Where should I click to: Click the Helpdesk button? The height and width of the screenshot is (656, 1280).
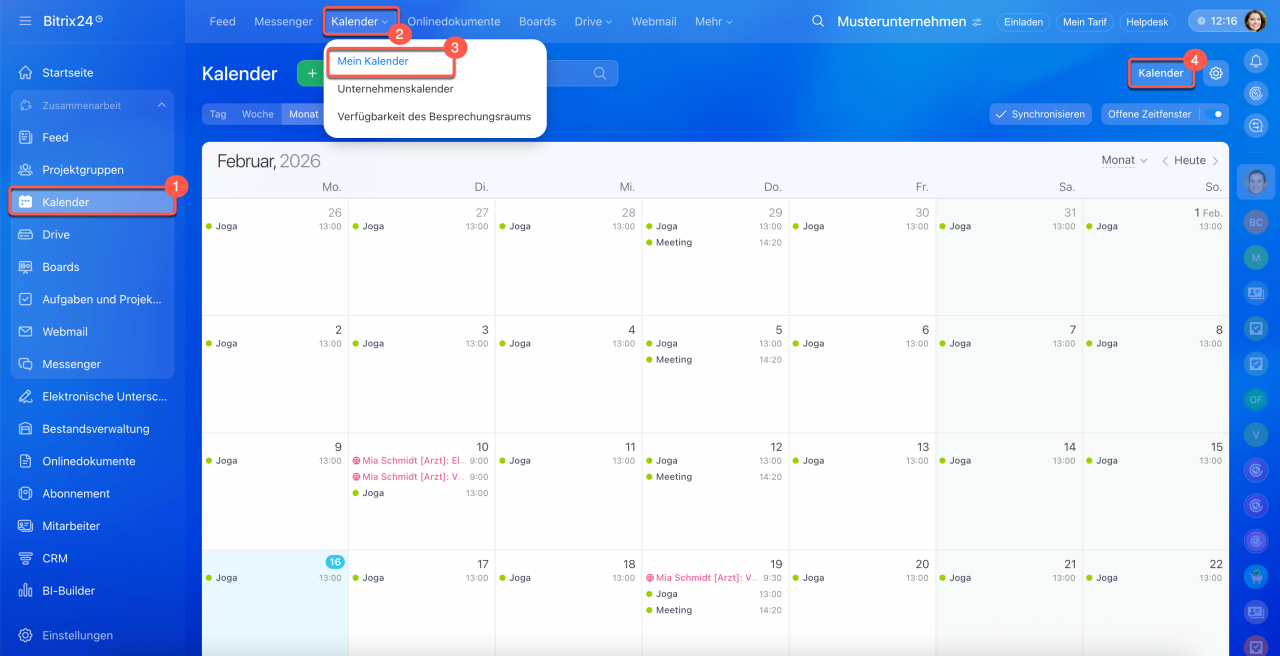1149,21
